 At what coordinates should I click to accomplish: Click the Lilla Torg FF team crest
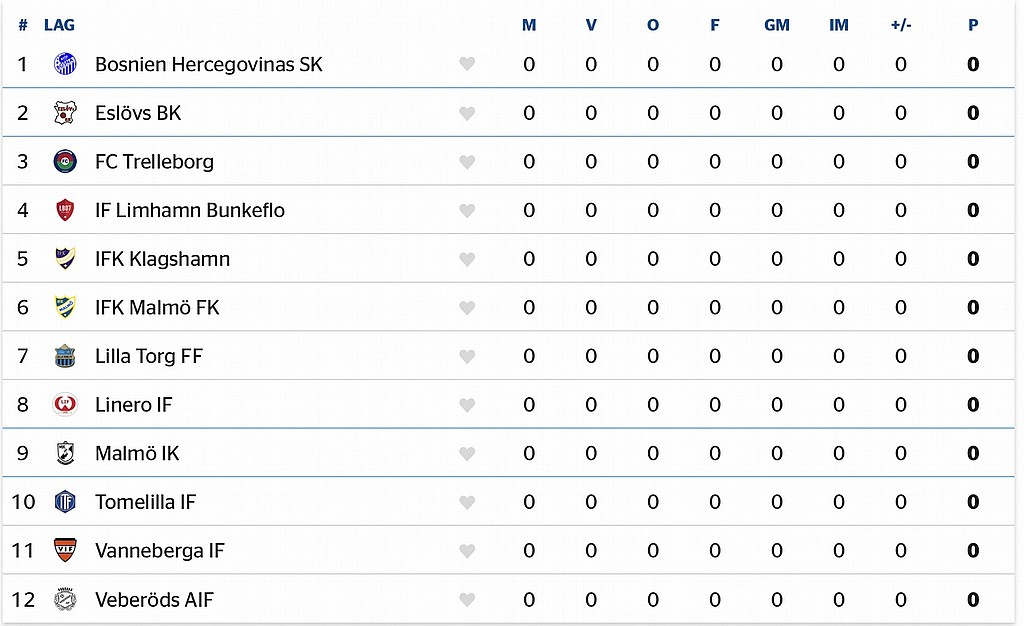point(65,356)
